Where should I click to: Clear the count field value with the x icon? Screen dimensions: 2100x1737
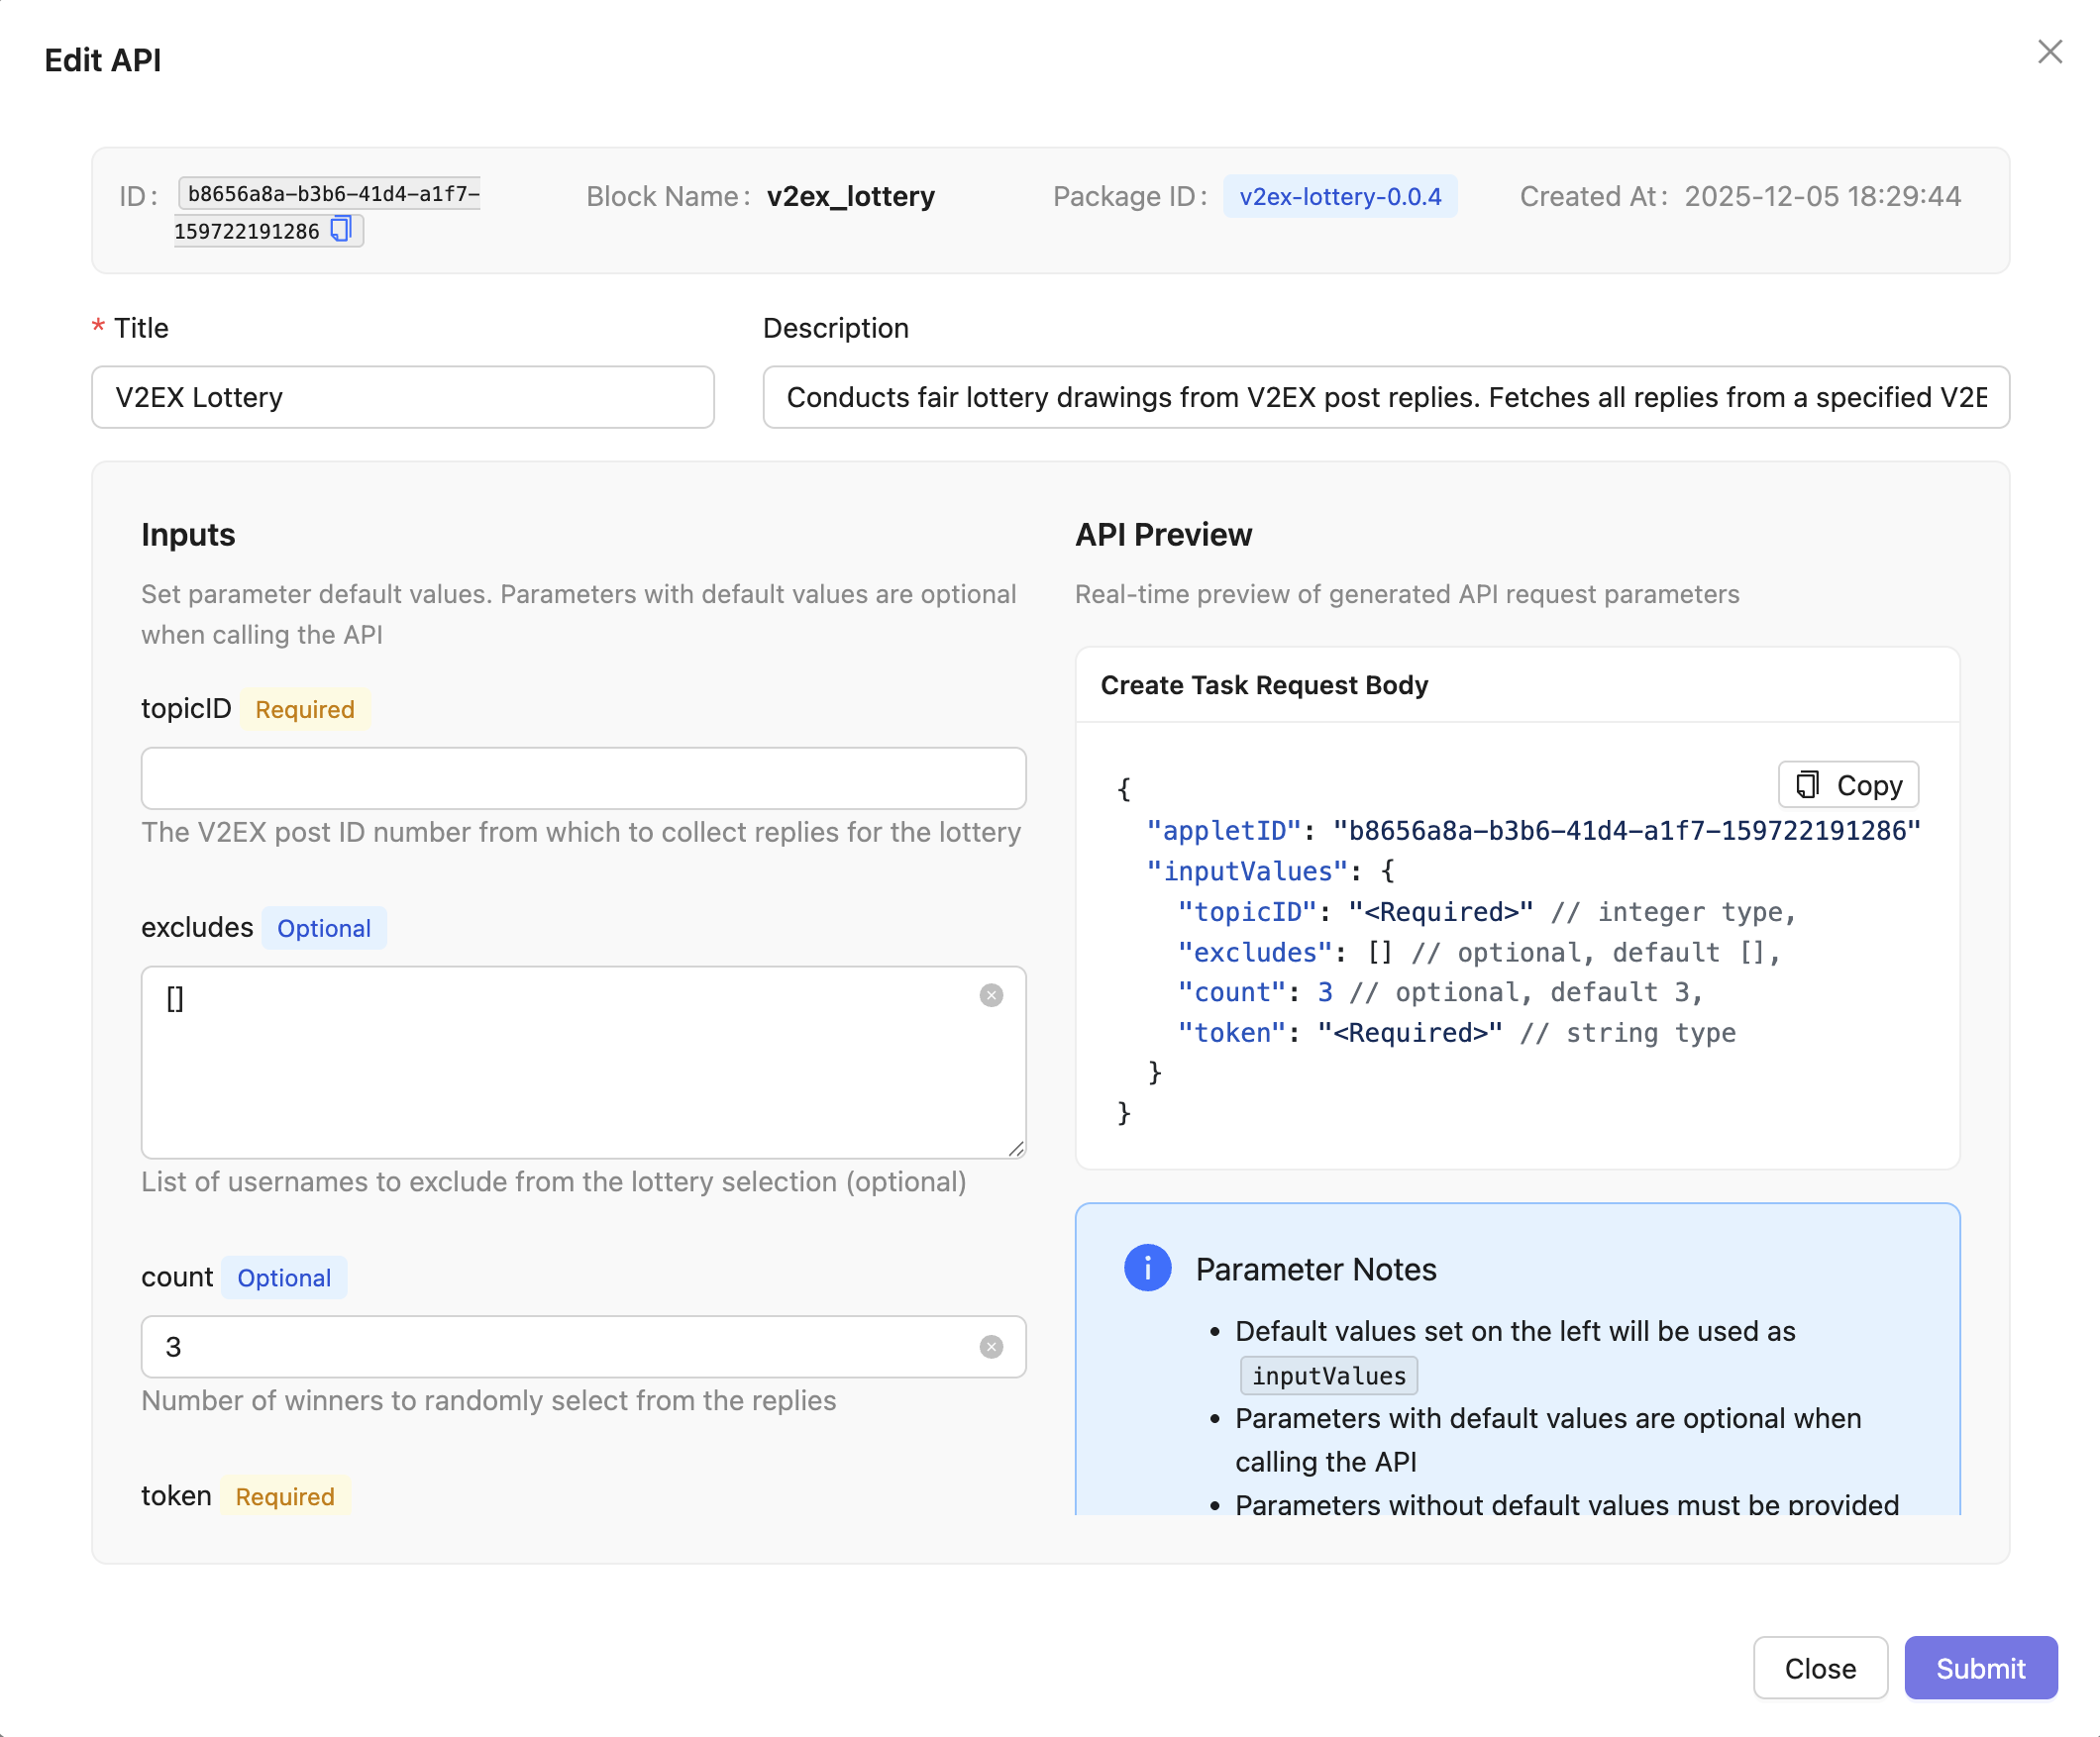point(991,1347)
